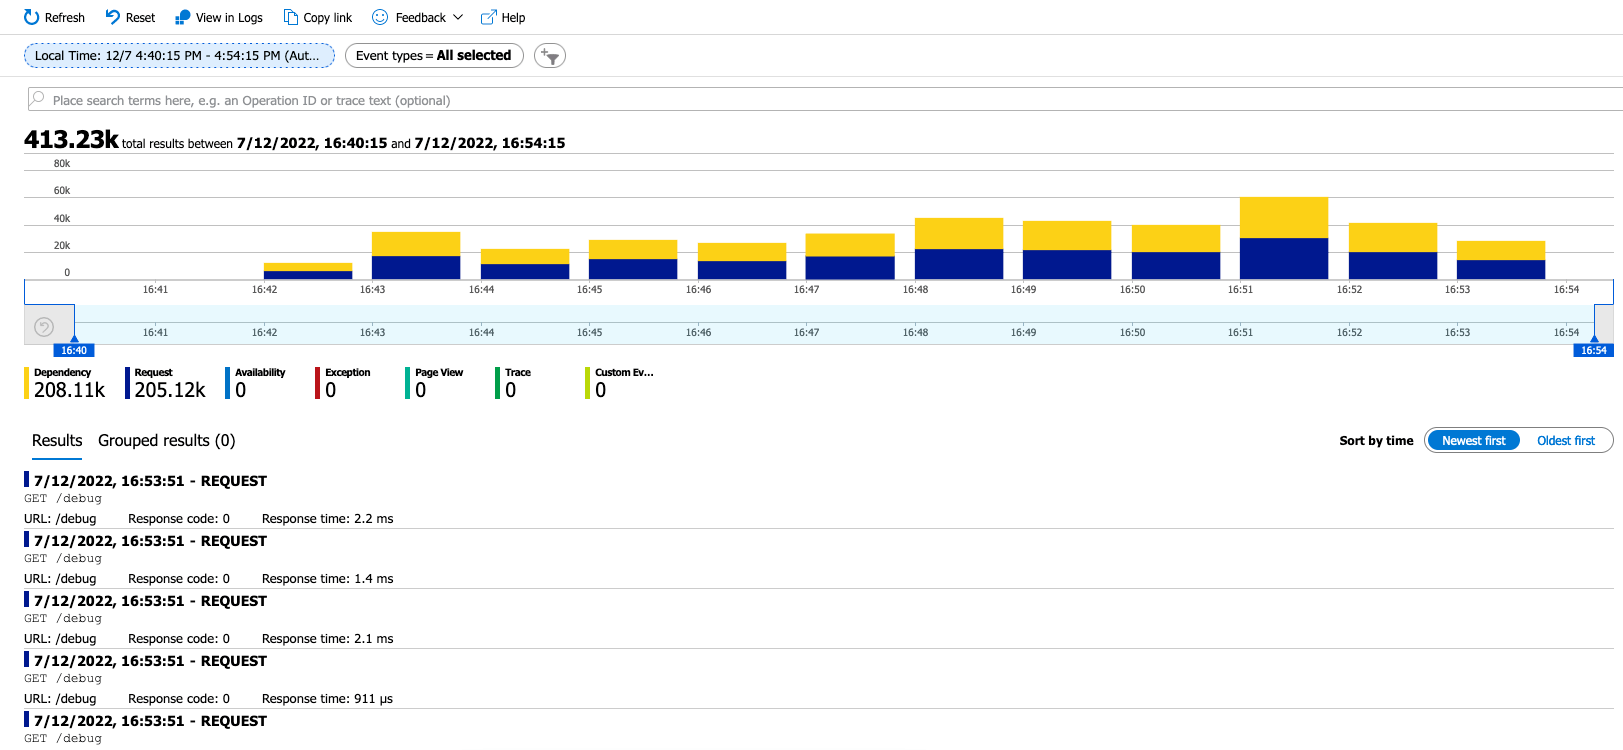Select the Results tab
This screenshot has width=1623, height=750.
[57, 441]
